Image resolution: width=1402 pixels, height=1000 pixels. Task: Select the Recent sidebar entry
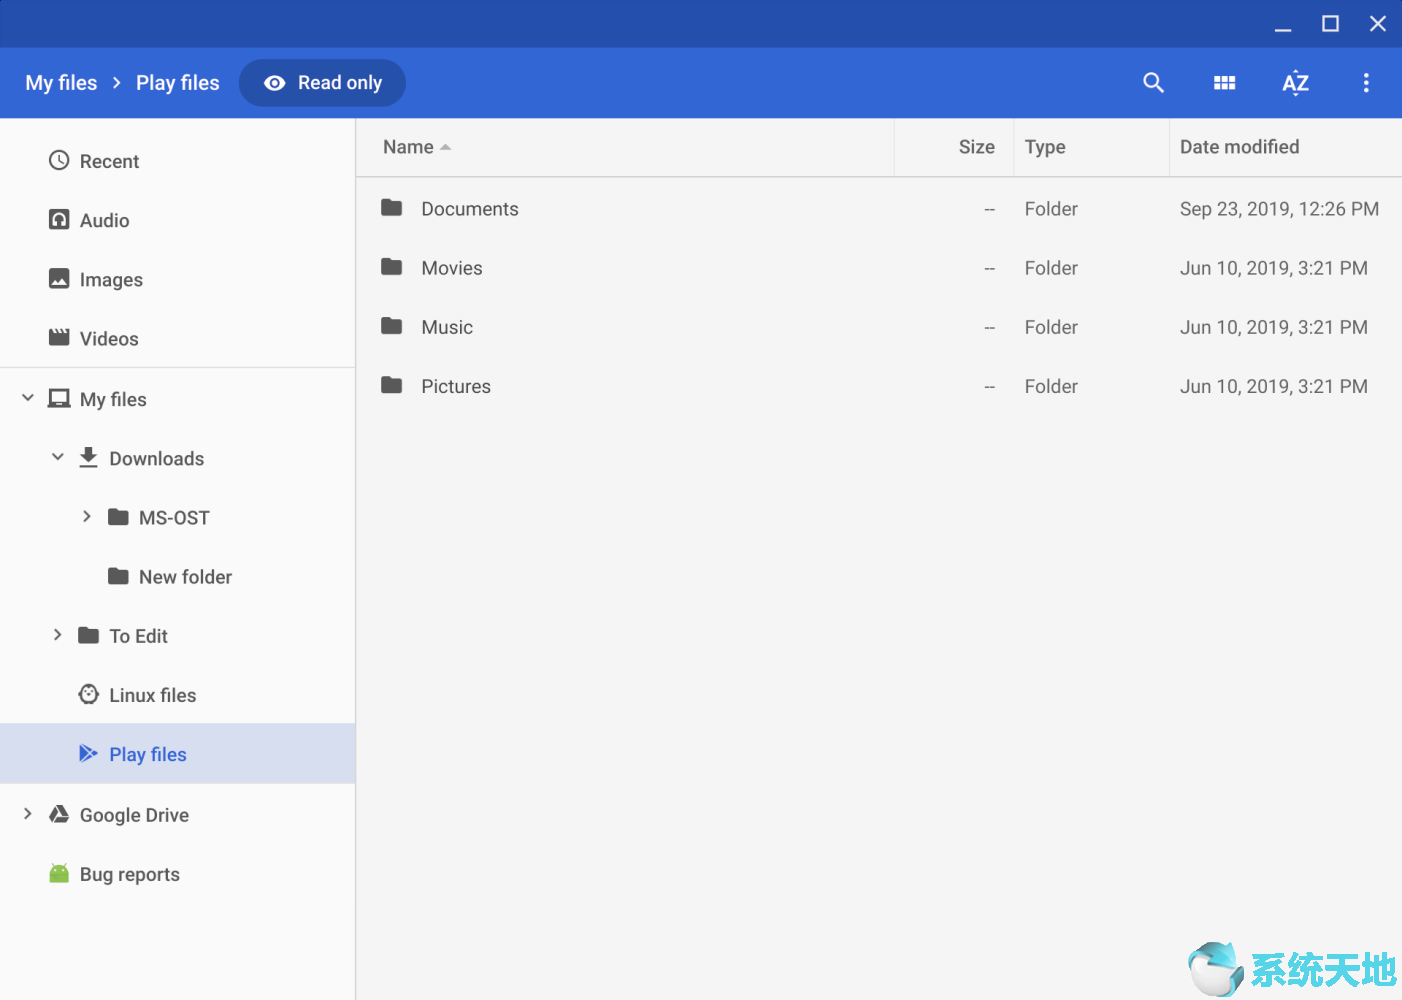tap(178, 161)
